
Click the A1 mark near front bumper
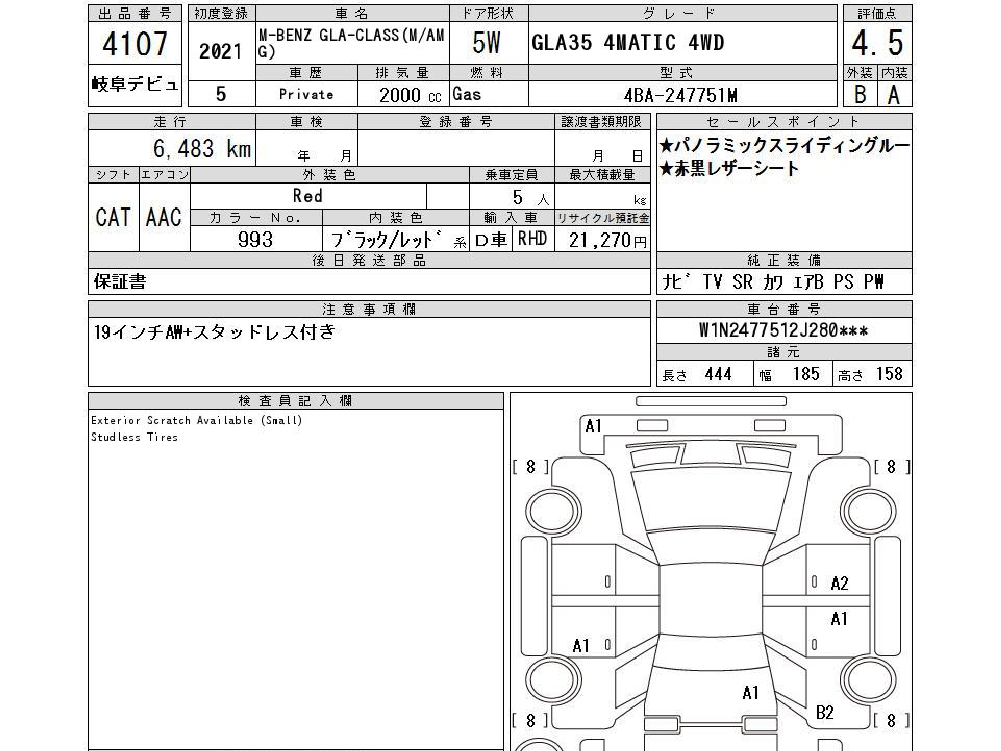[x=594, y=426]
